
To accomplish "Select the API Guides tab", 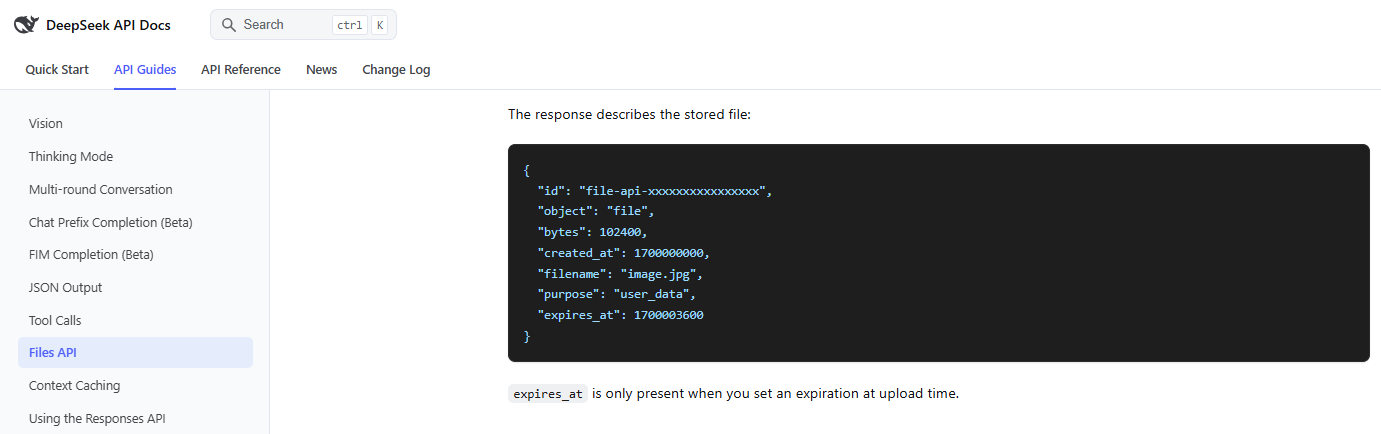I will click(145, 70).
